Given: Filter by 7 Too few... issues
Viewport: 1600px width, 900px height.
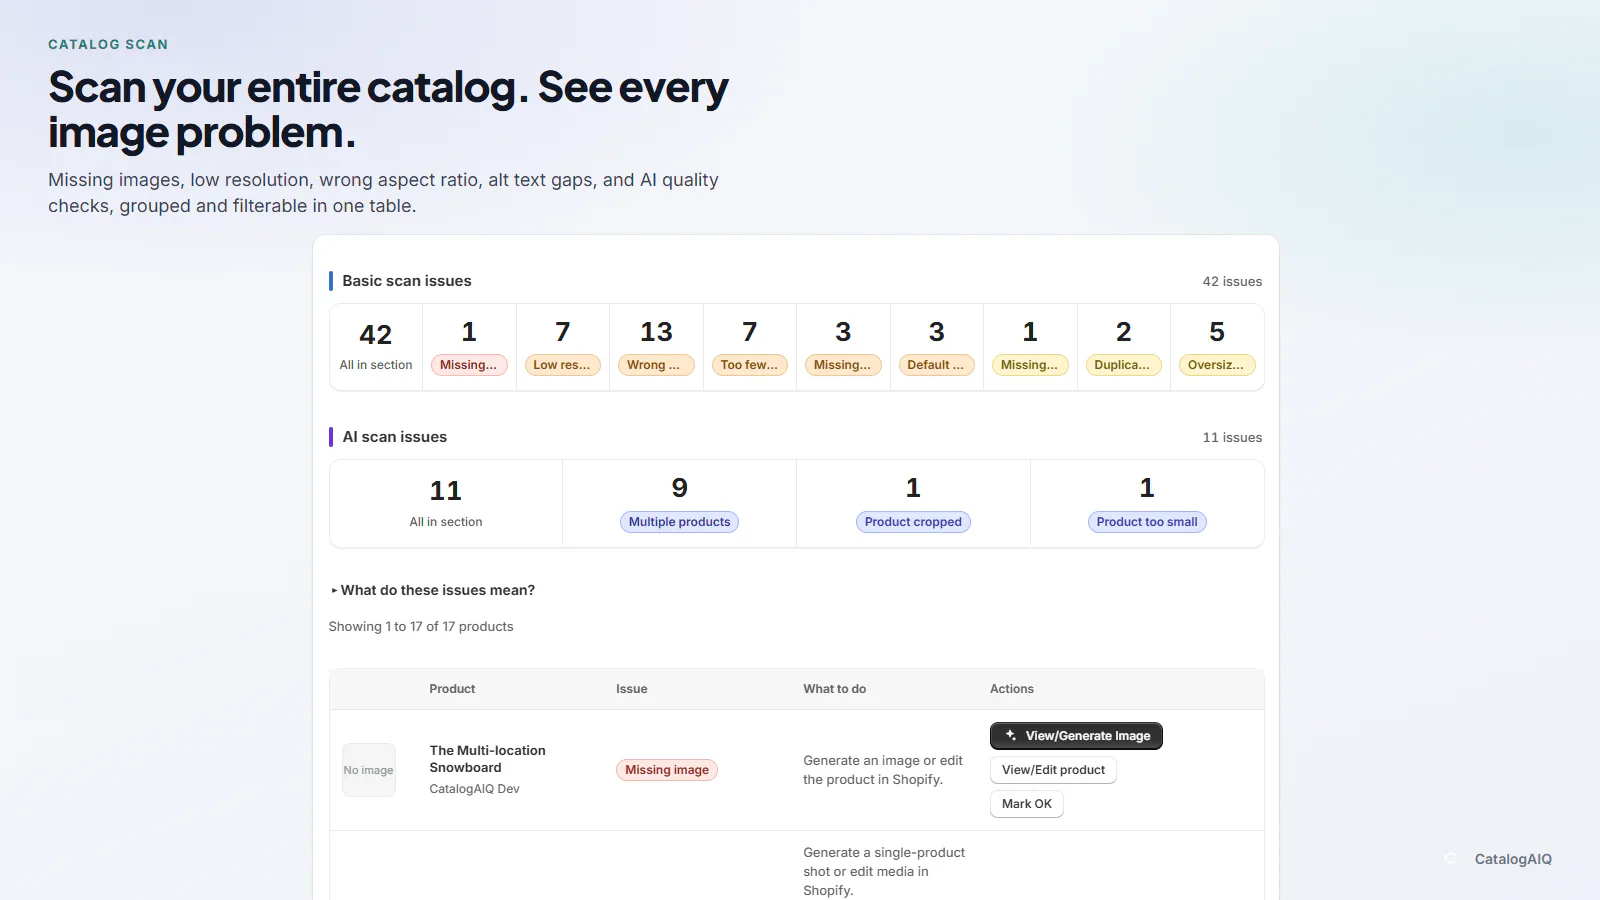Looking at the screenshot, I should (750, 347).
